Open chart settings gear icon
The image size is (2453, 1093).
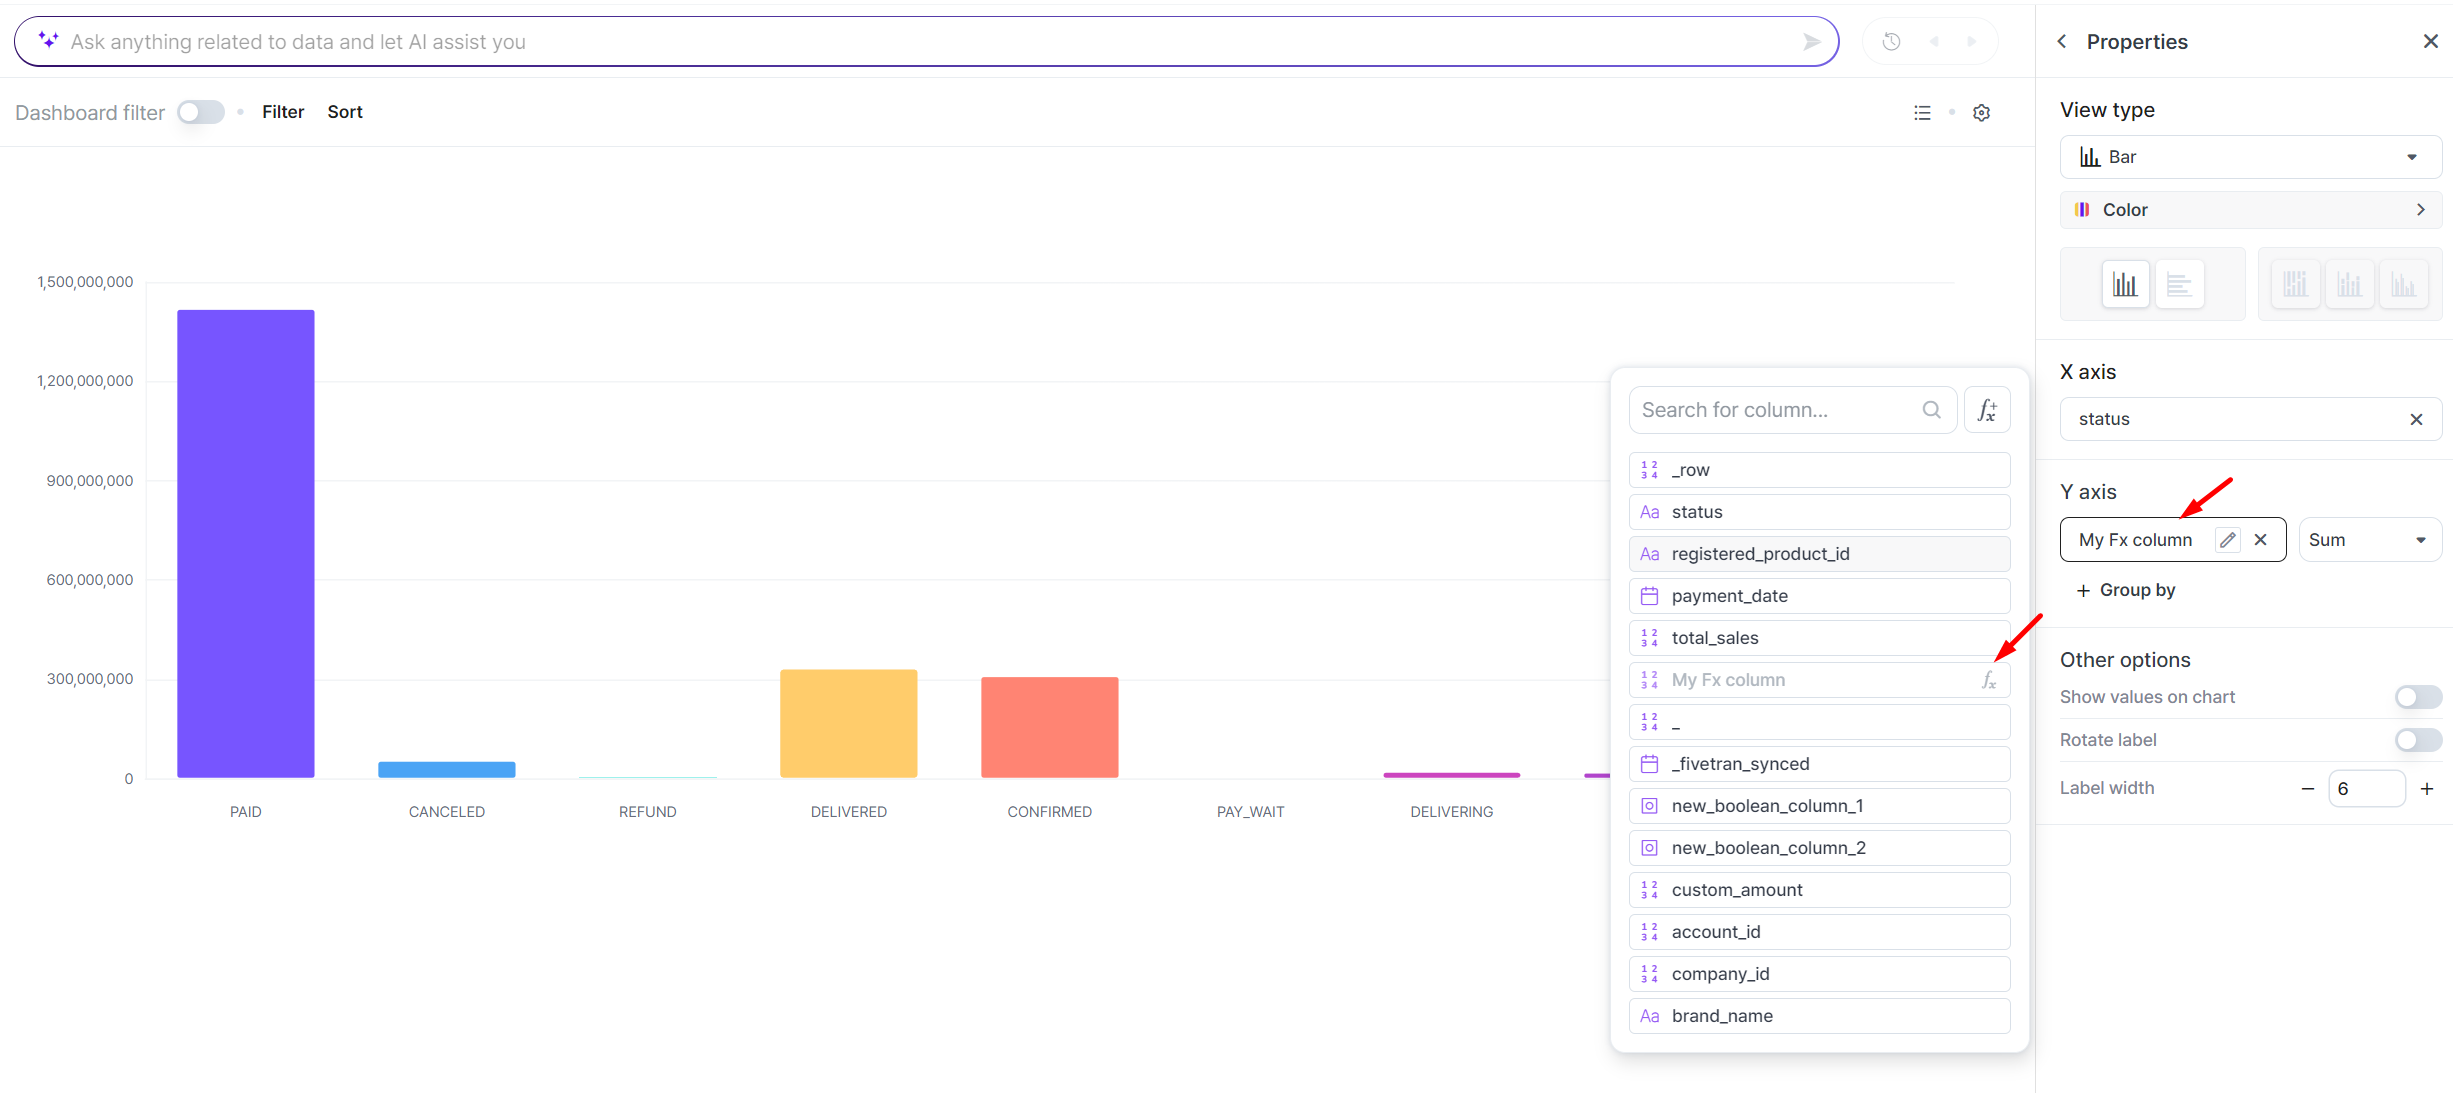point(1981,113)
